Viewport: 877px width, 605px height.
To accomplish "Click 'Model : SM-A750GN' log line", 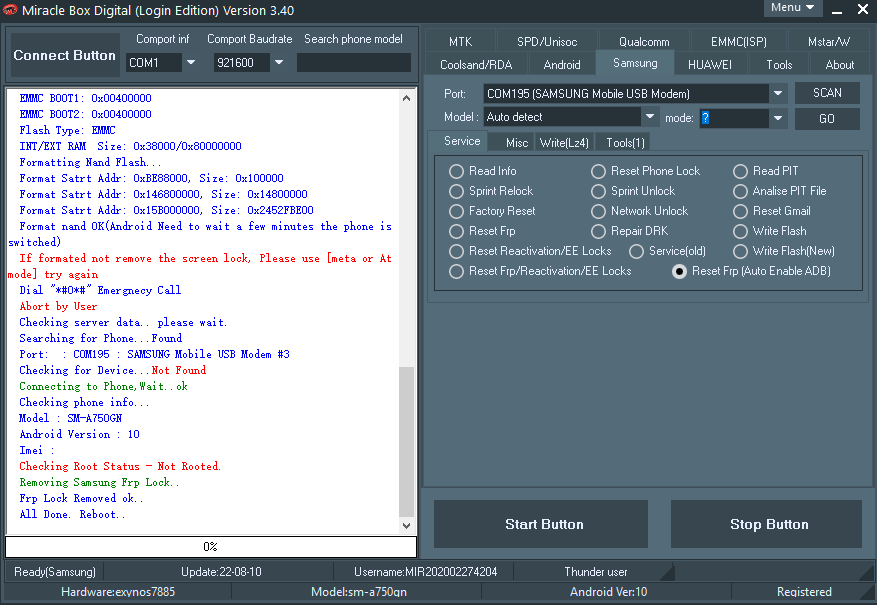I will pyautogui.click(x=70, y=418).
